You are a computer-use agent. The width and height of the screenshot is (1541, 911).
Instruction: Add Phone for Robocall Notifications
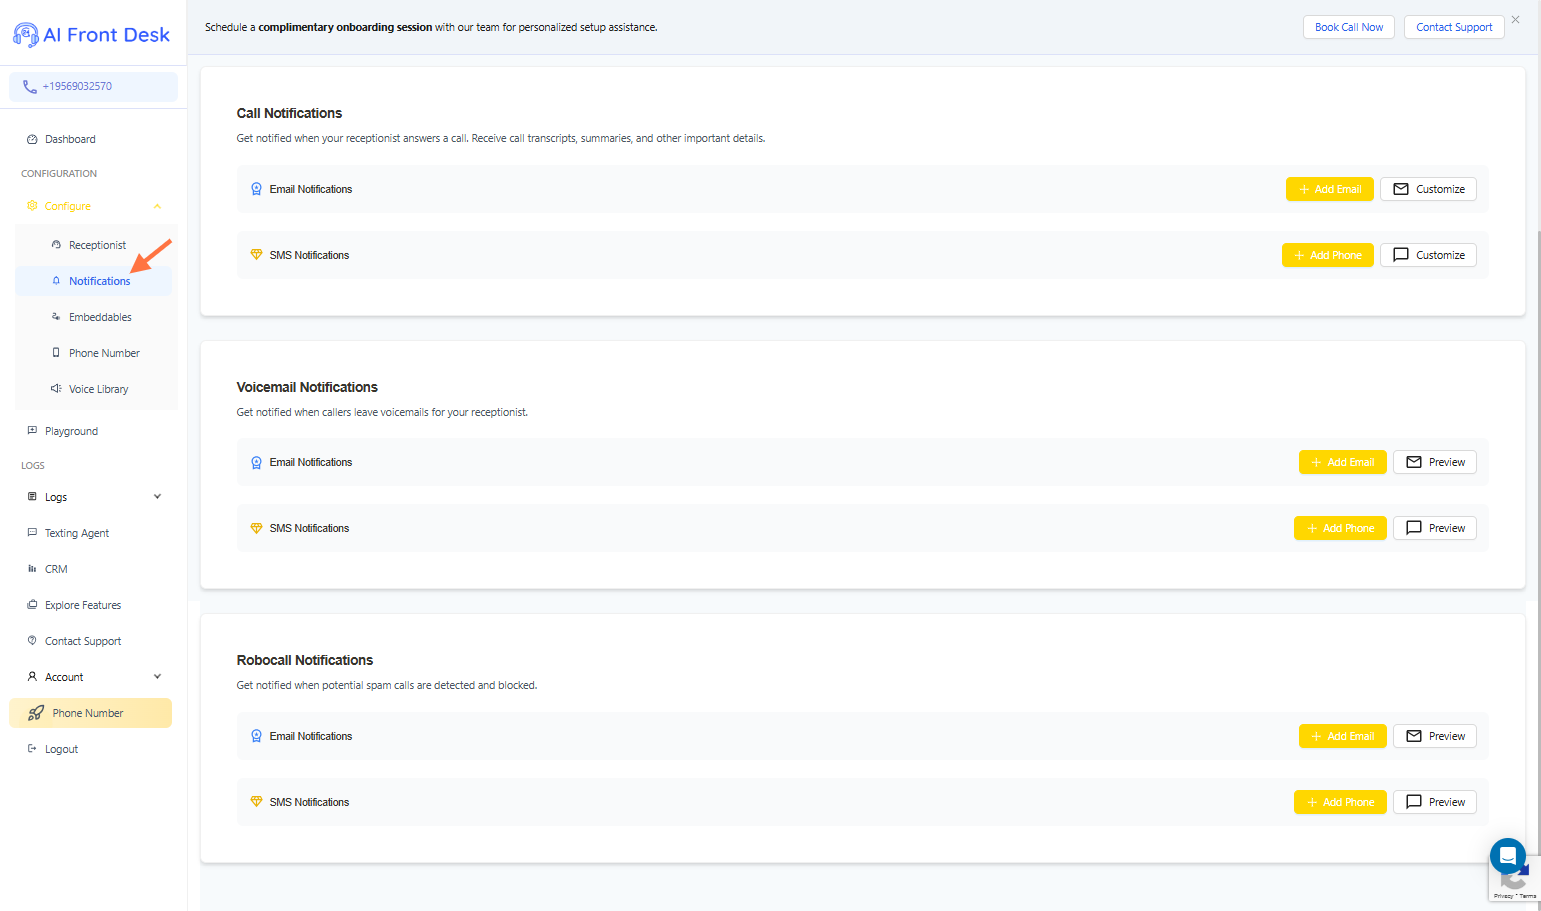(1340, 802)
